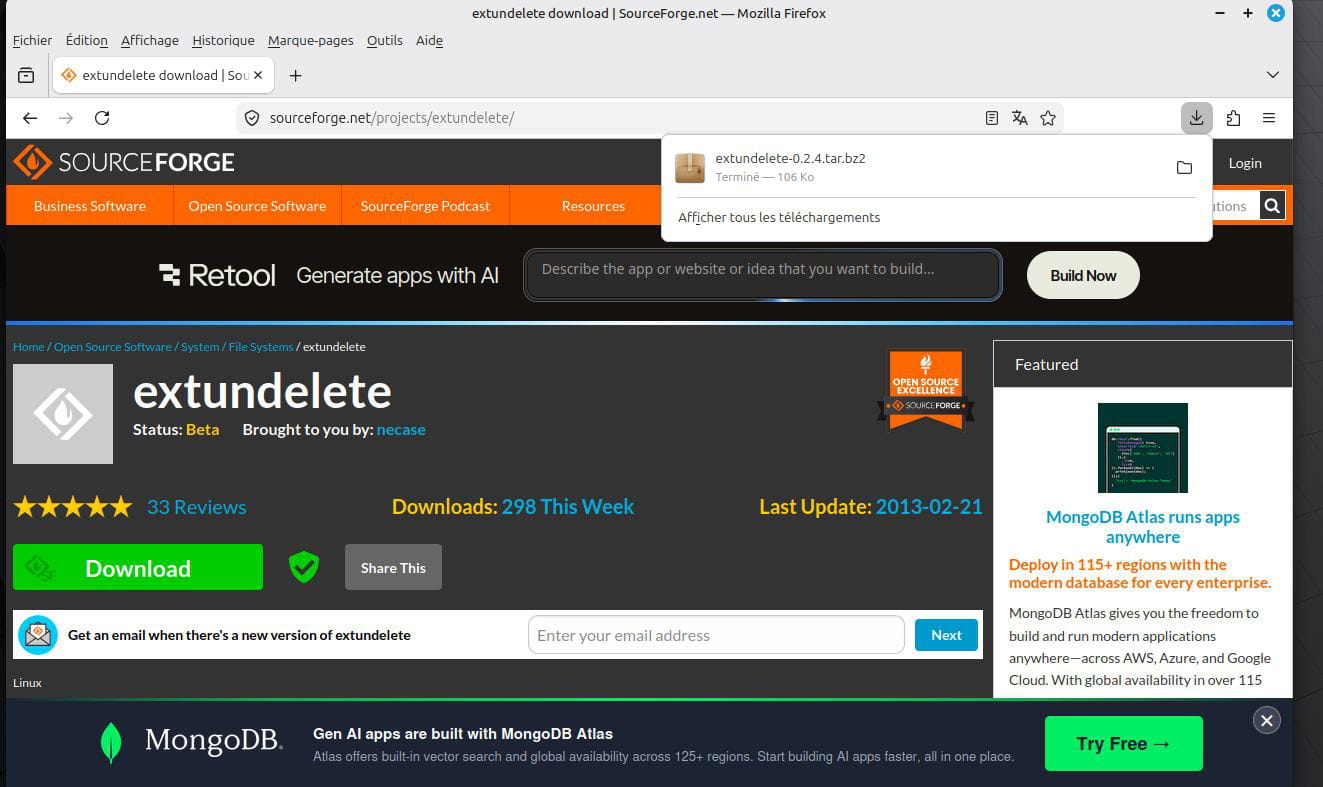Open the site security shield icon
1323x787 pixels.
tap(252, 118)
